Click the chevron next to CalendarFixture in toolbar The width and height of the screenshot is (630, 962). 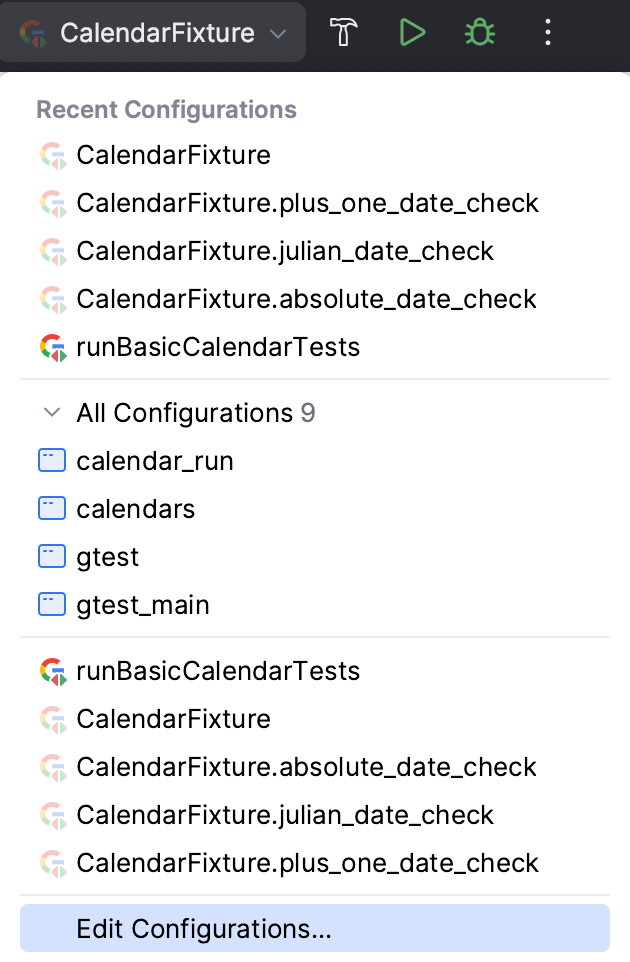tap(277, 32)
